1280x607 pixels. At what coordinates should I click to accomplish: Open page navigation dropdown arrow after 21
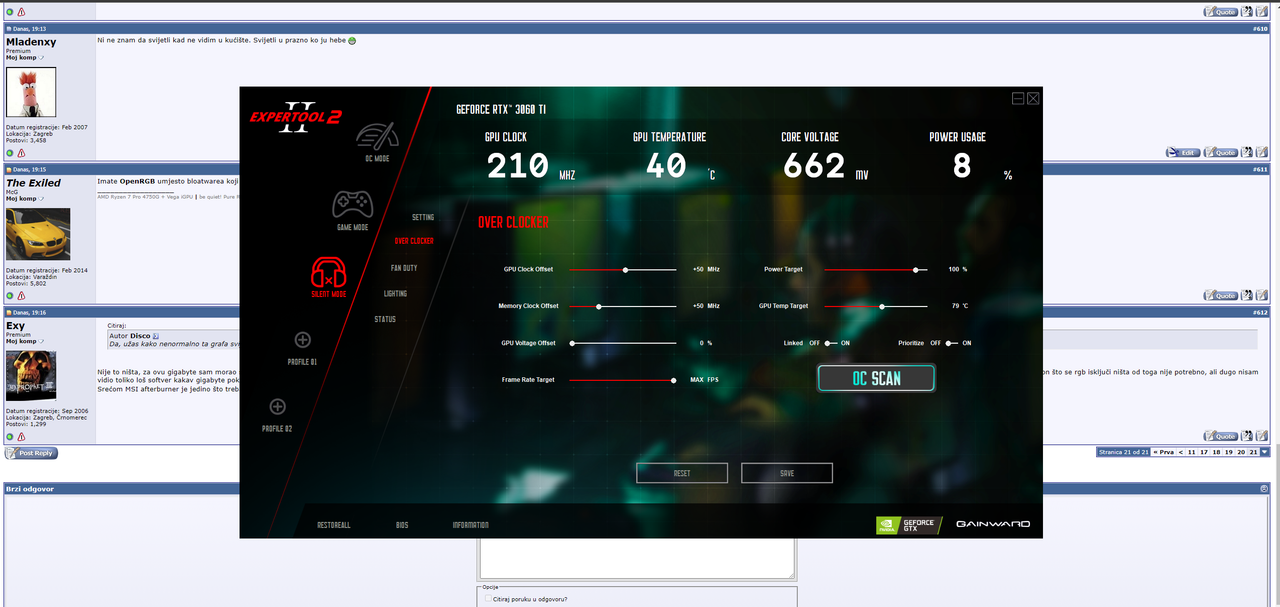[x=1265, y=452]
